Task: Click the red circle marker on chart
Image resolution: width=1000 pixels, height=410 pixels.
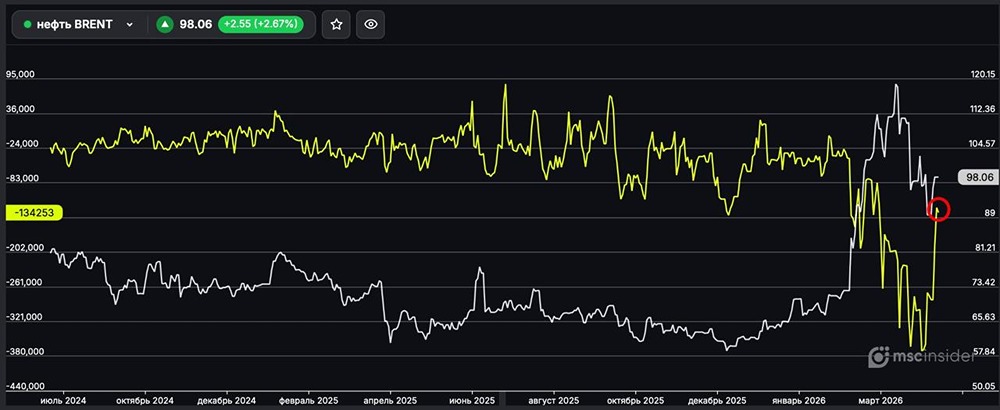Action: pos(938,209)
